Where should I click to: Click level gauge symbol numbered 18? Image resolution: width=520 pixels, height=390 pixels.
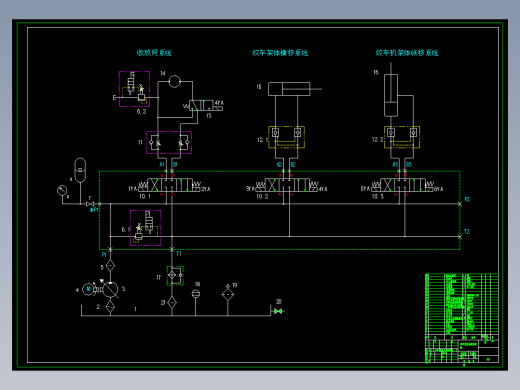click(x=196, y=294)
